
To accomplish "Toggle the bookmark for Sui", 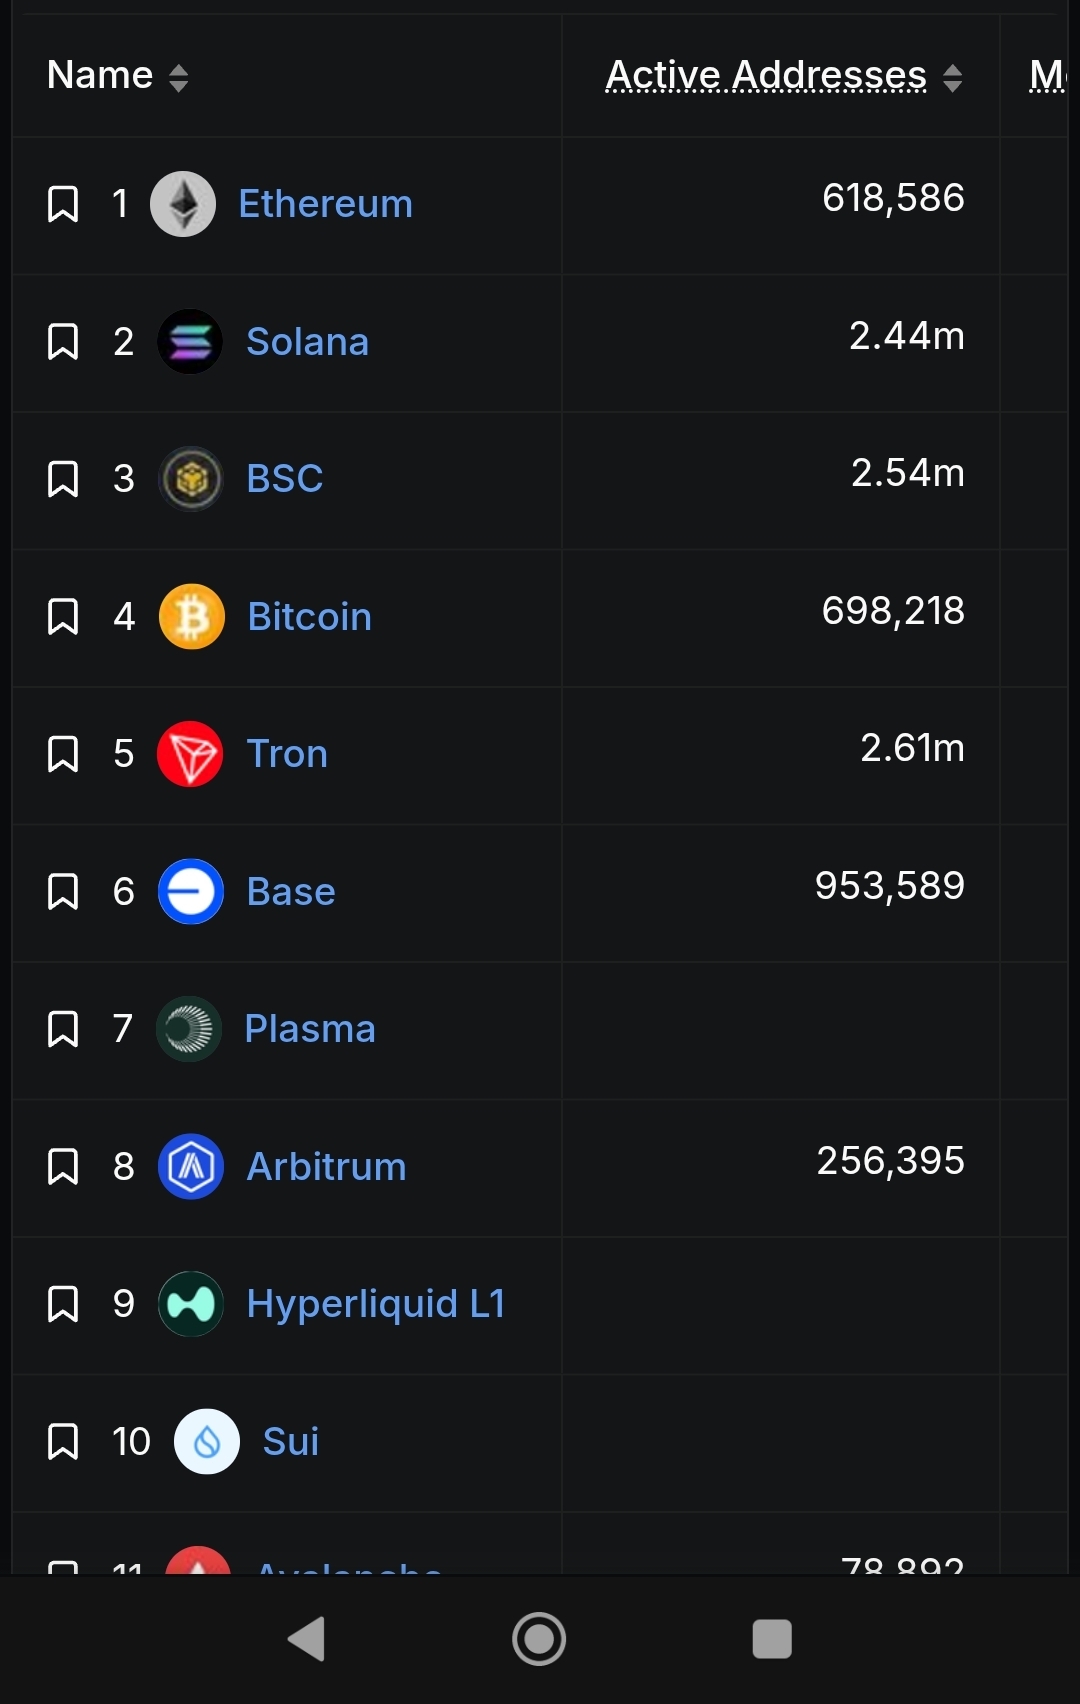I will 63,1442.
